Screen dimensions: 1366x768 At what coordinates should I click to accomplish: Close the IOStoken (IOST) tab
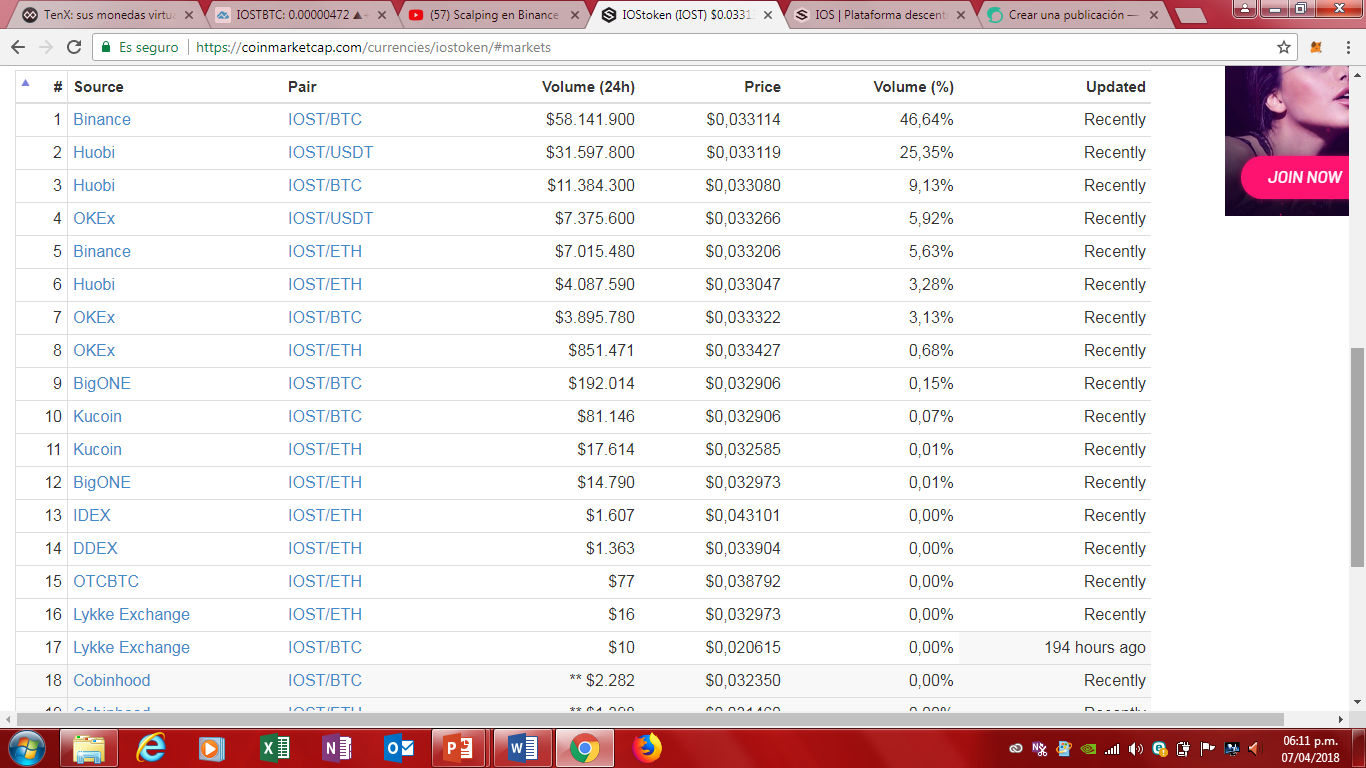pyautogui.click(x=767, y=16)
